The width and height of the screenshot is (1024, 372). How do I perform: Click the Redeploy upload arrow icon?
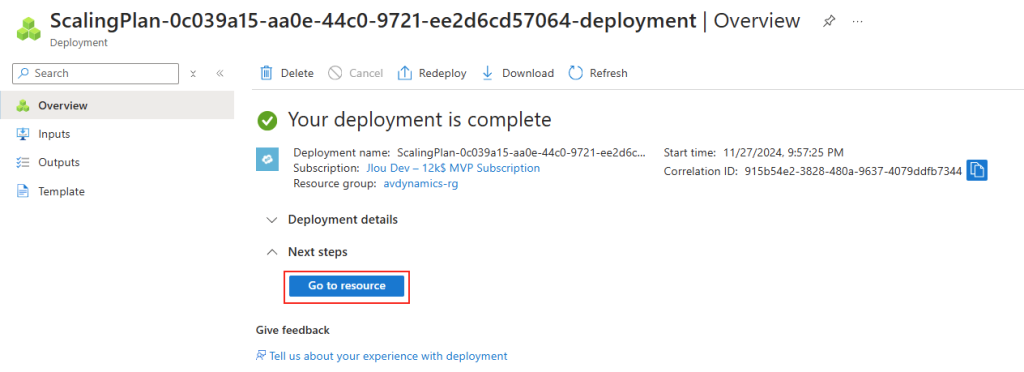pyautogui.click(x=405, y=73)
